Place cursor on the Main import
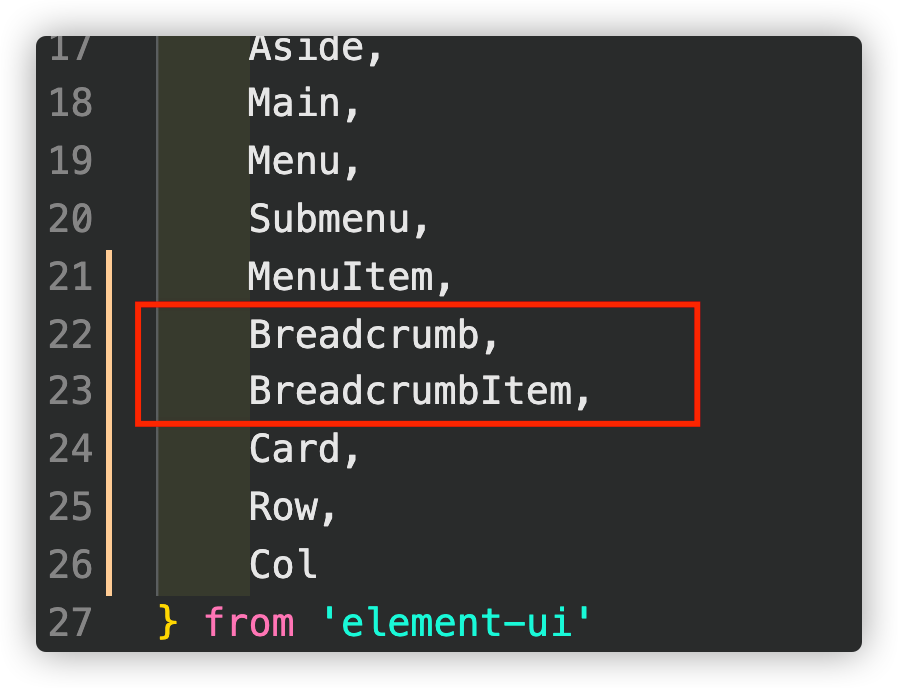The width and height of the screenshot is (898, 688). (295, 103)
